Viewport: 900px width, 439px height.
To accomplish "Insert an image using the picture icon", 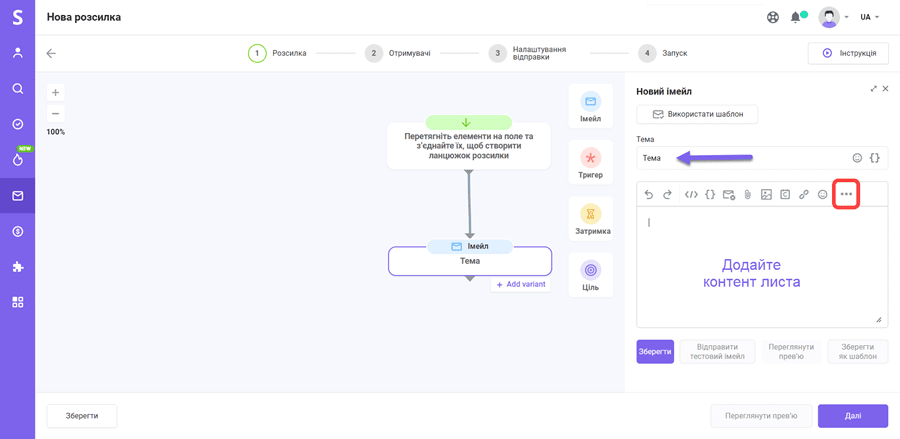I will coord(766,195).
